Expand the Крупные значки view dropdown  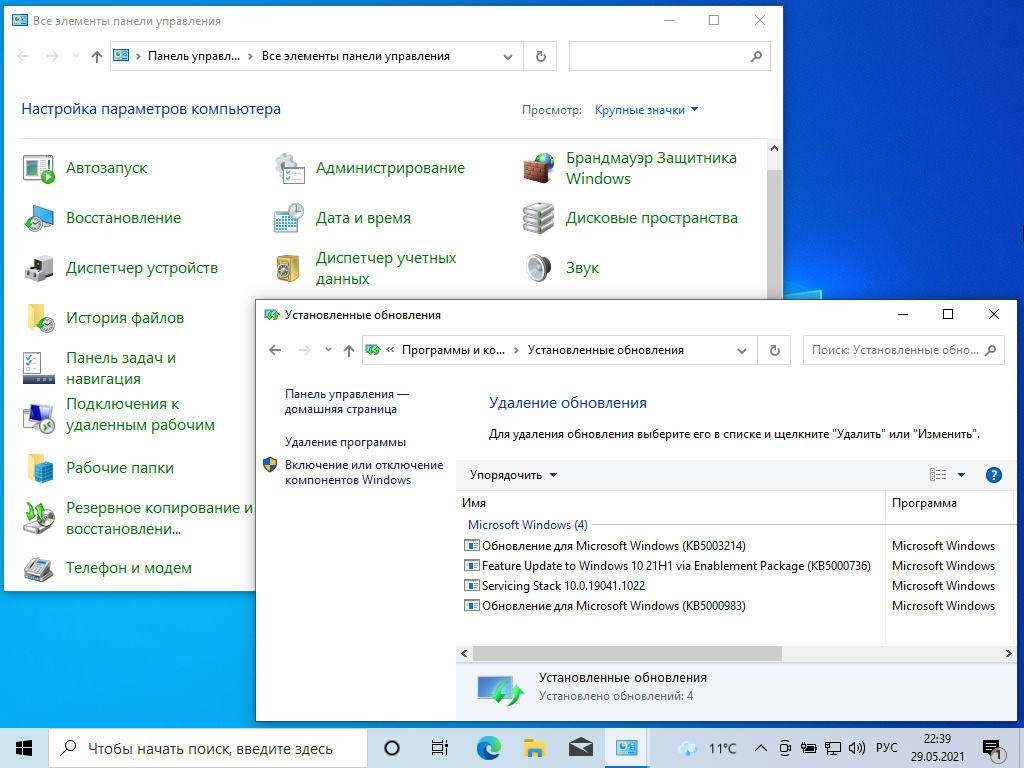(646, 110)
